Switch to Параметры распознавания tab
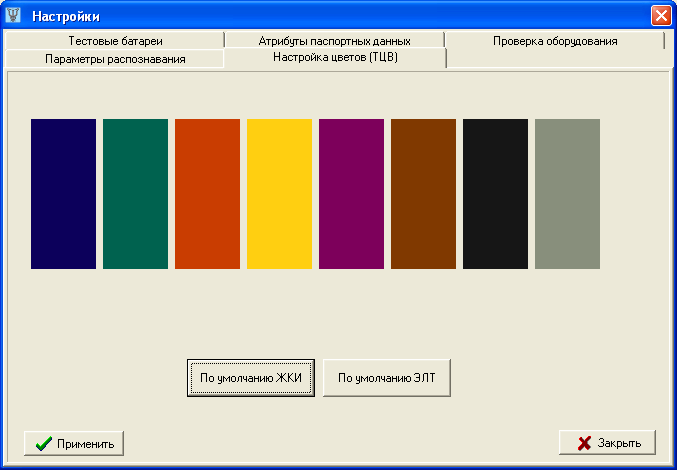Screen dimensions: 677x470 115,59
